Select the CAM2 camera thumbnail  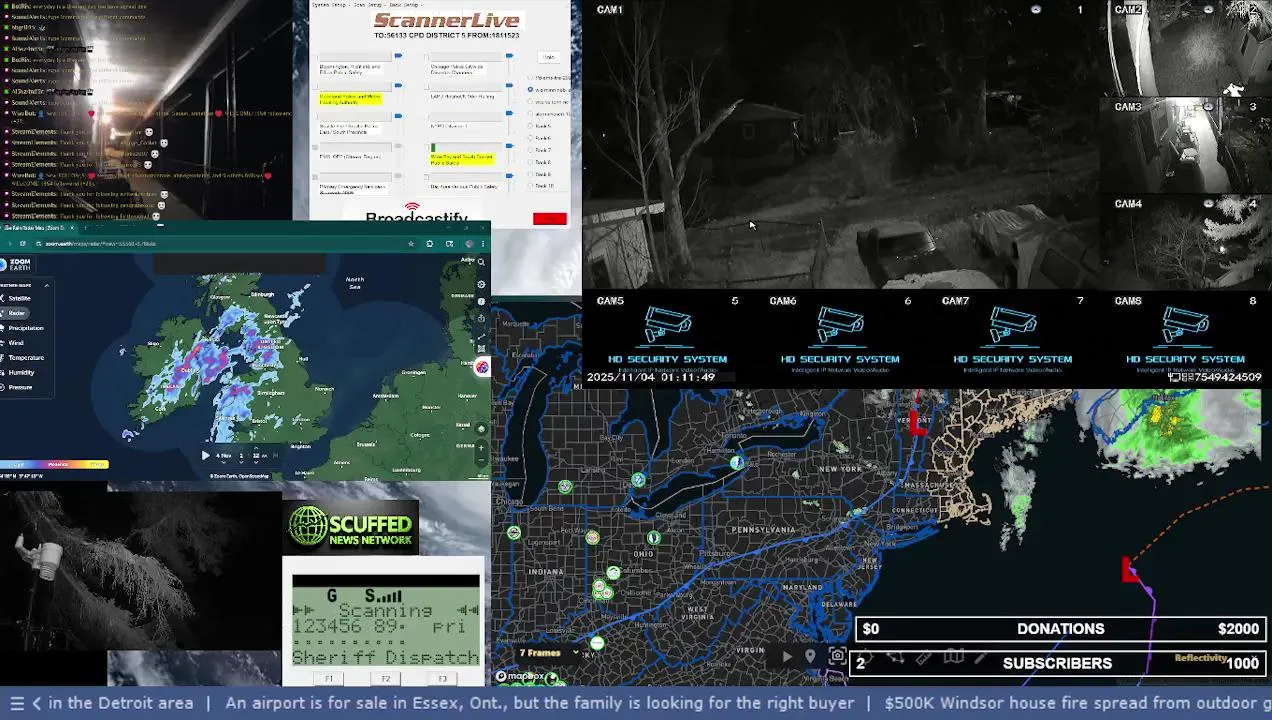pyautogui.click(x=1186, y=48)
